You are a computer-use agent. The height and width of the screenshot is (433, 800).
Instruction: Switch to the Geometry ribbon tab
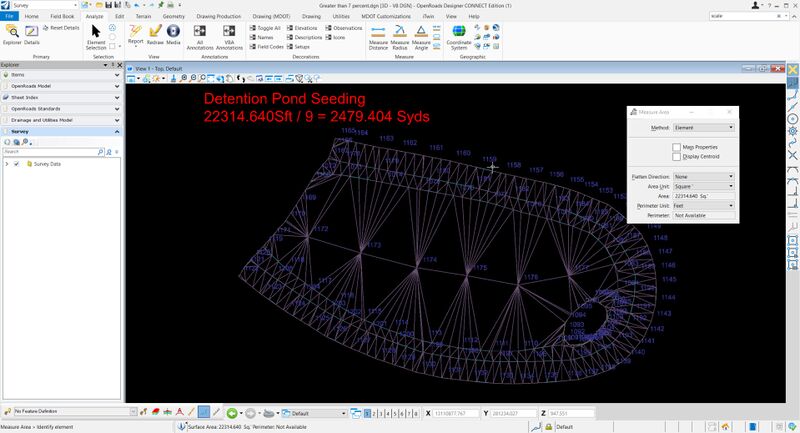pos(173,16)
